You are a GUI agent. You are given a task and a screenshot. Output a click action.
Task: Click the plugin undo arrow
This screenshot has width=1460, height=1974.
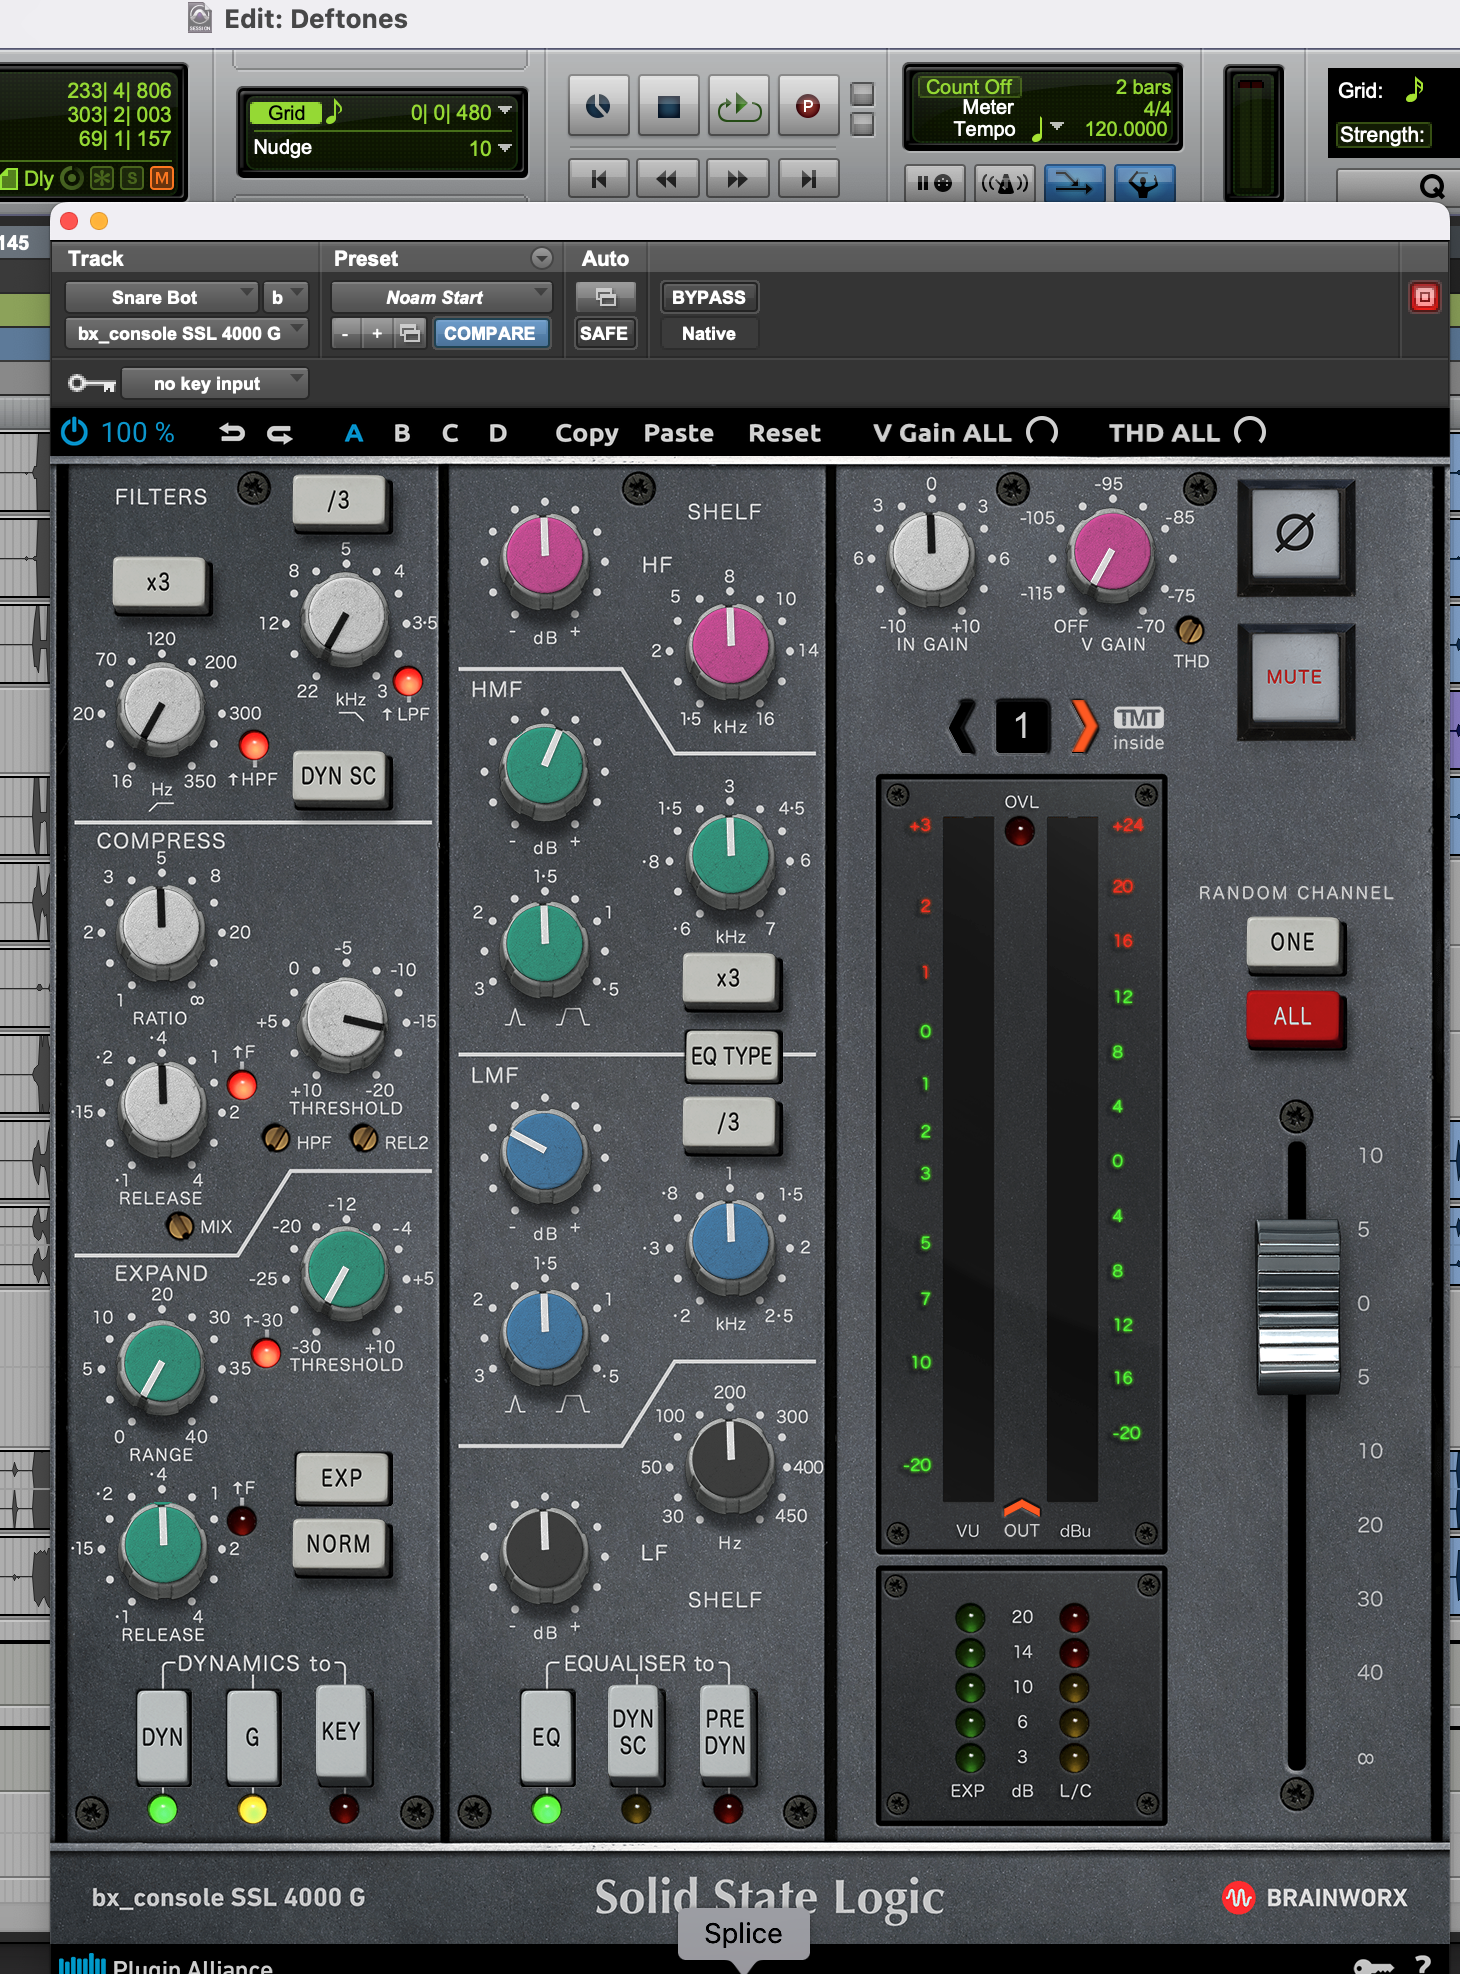pos(232,432)
